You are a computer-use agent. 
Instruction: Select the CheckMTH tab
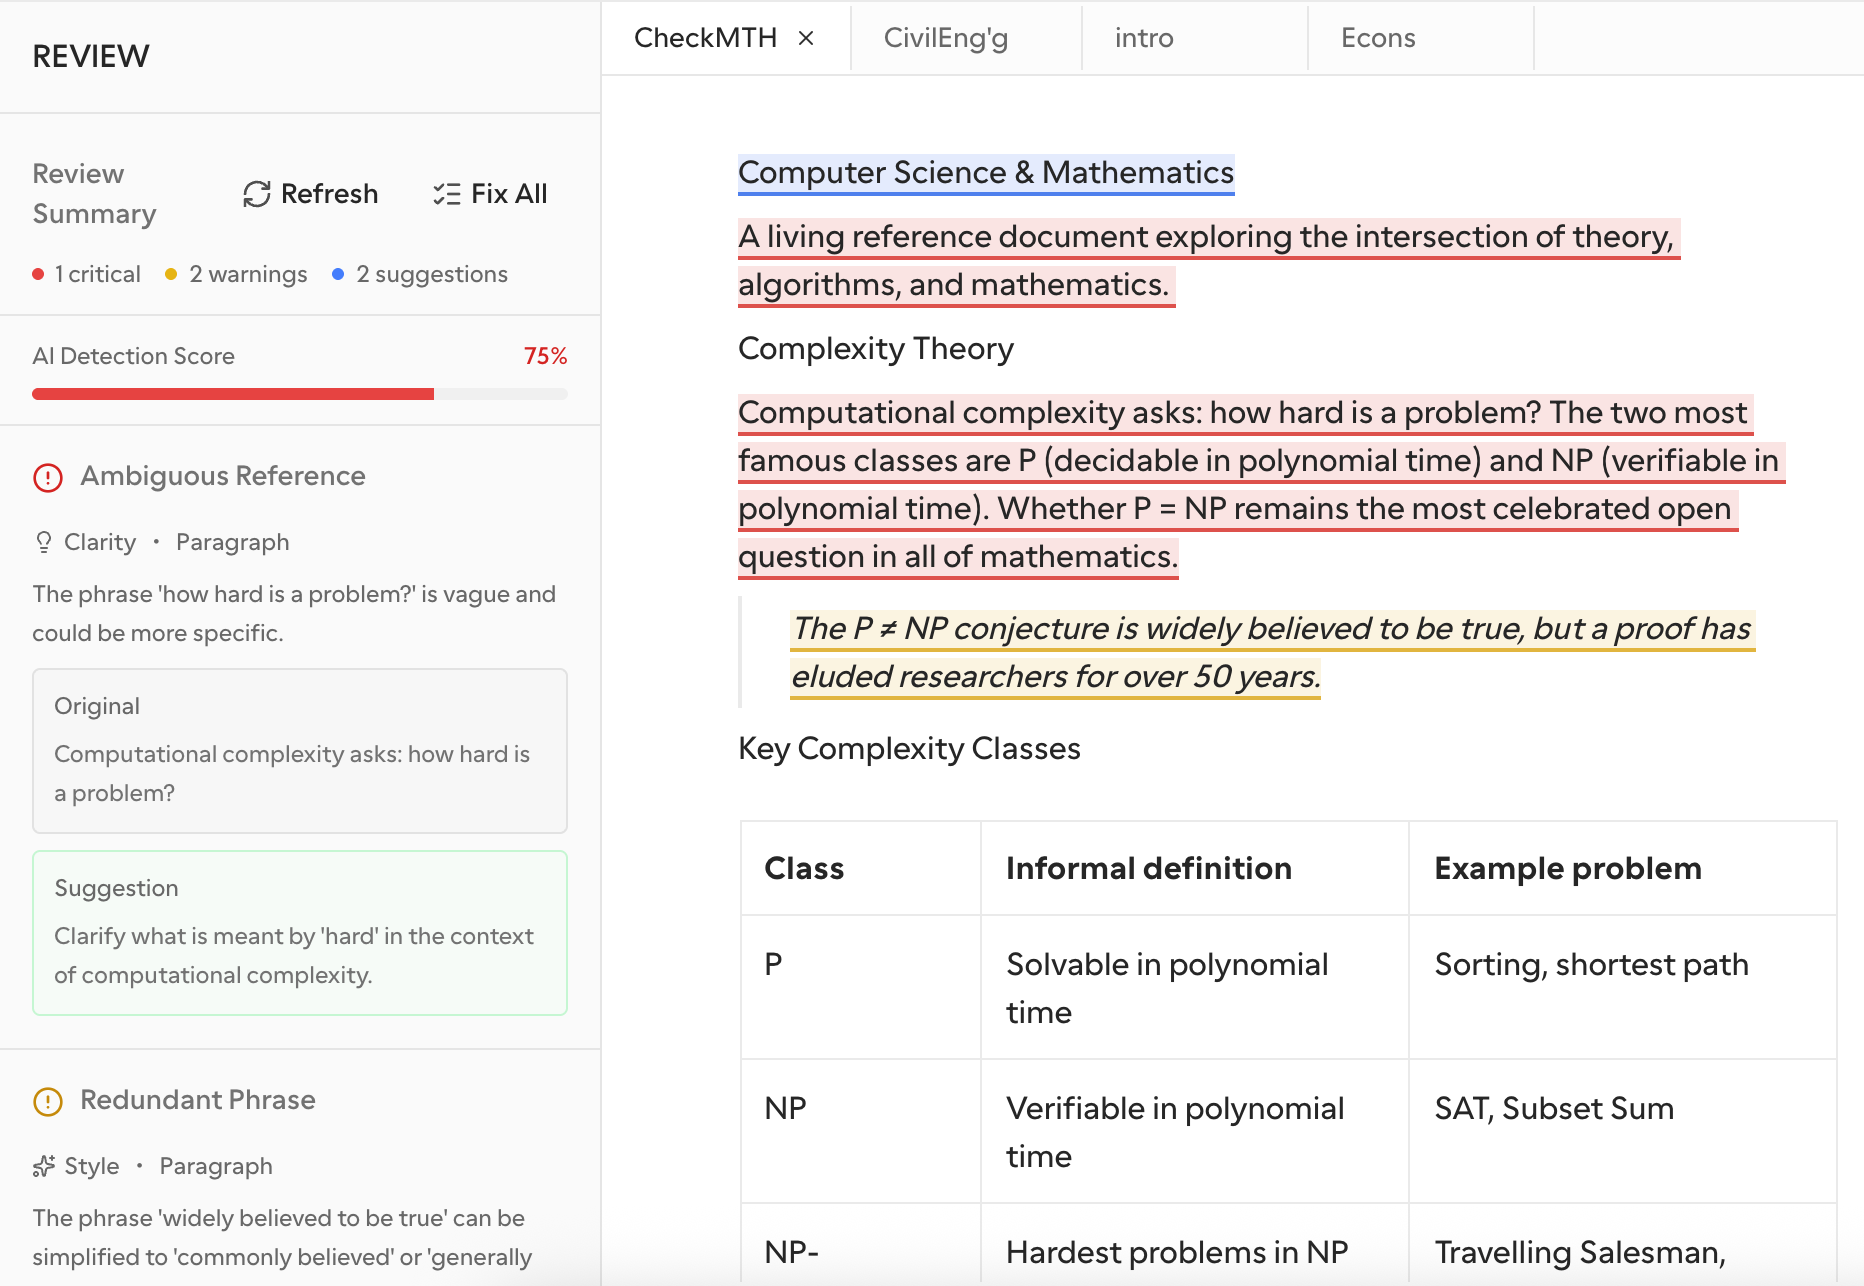705,38
